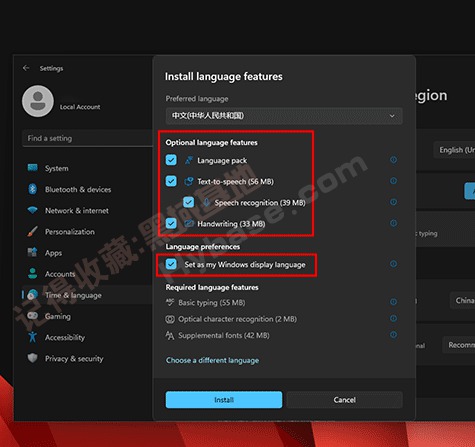Click the Install button

coord(224,400)
